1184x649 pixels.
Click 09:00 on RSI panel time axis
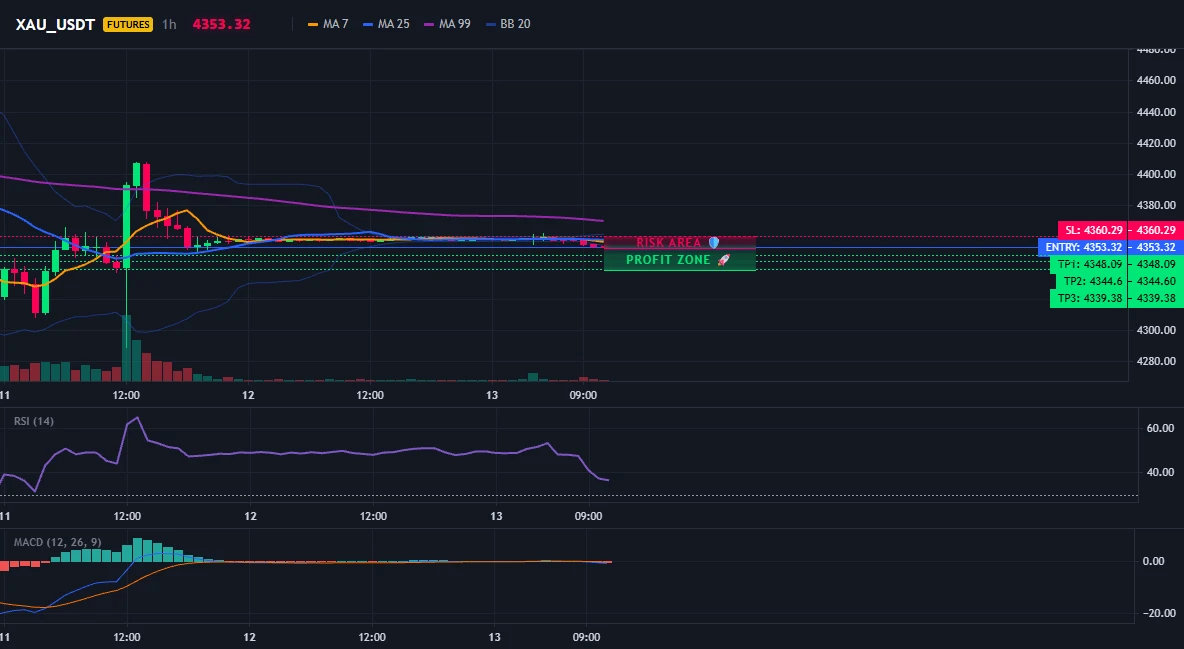588,516
